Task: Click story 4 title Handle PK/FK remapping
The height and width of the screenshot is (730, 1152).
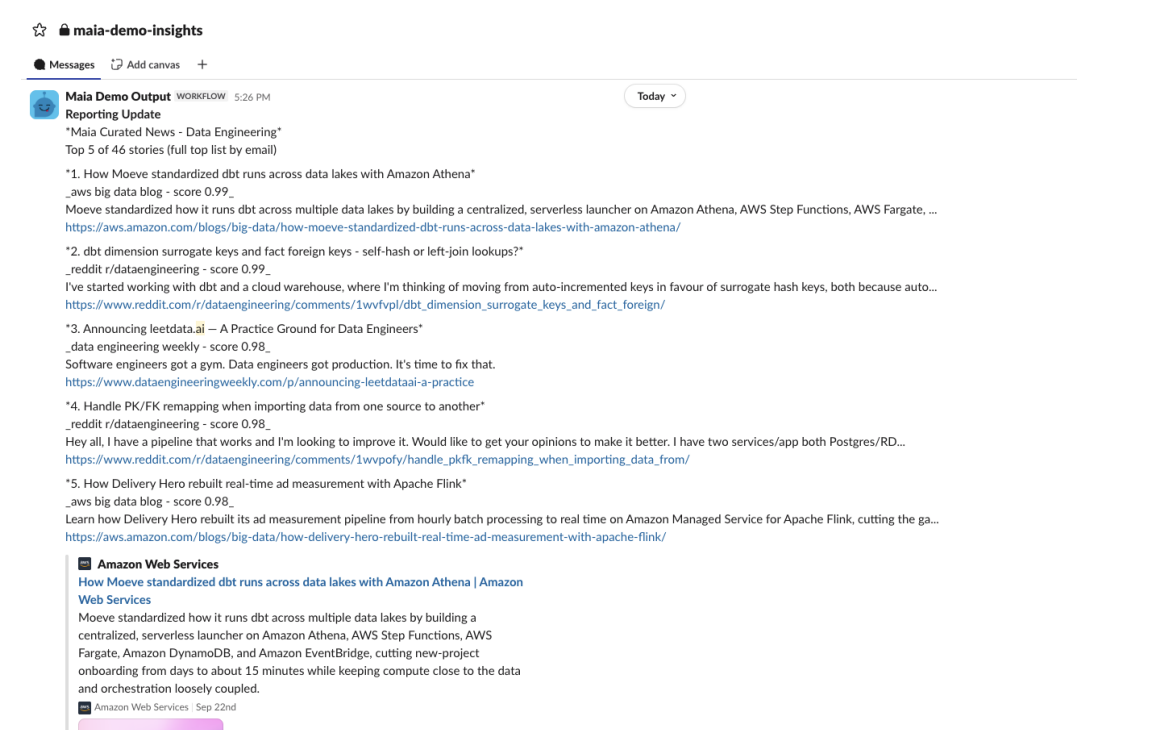Action: [x=275, y=406]
